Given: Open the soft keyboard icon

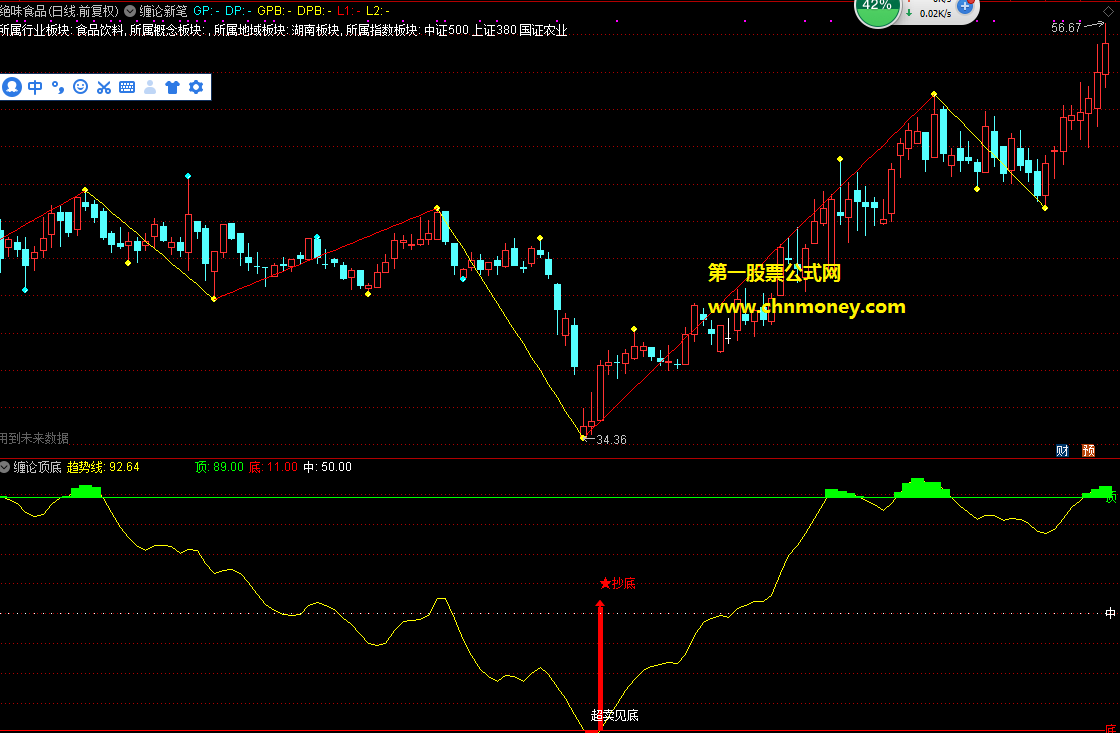Looking at the screenshot, I should (127, 87).
